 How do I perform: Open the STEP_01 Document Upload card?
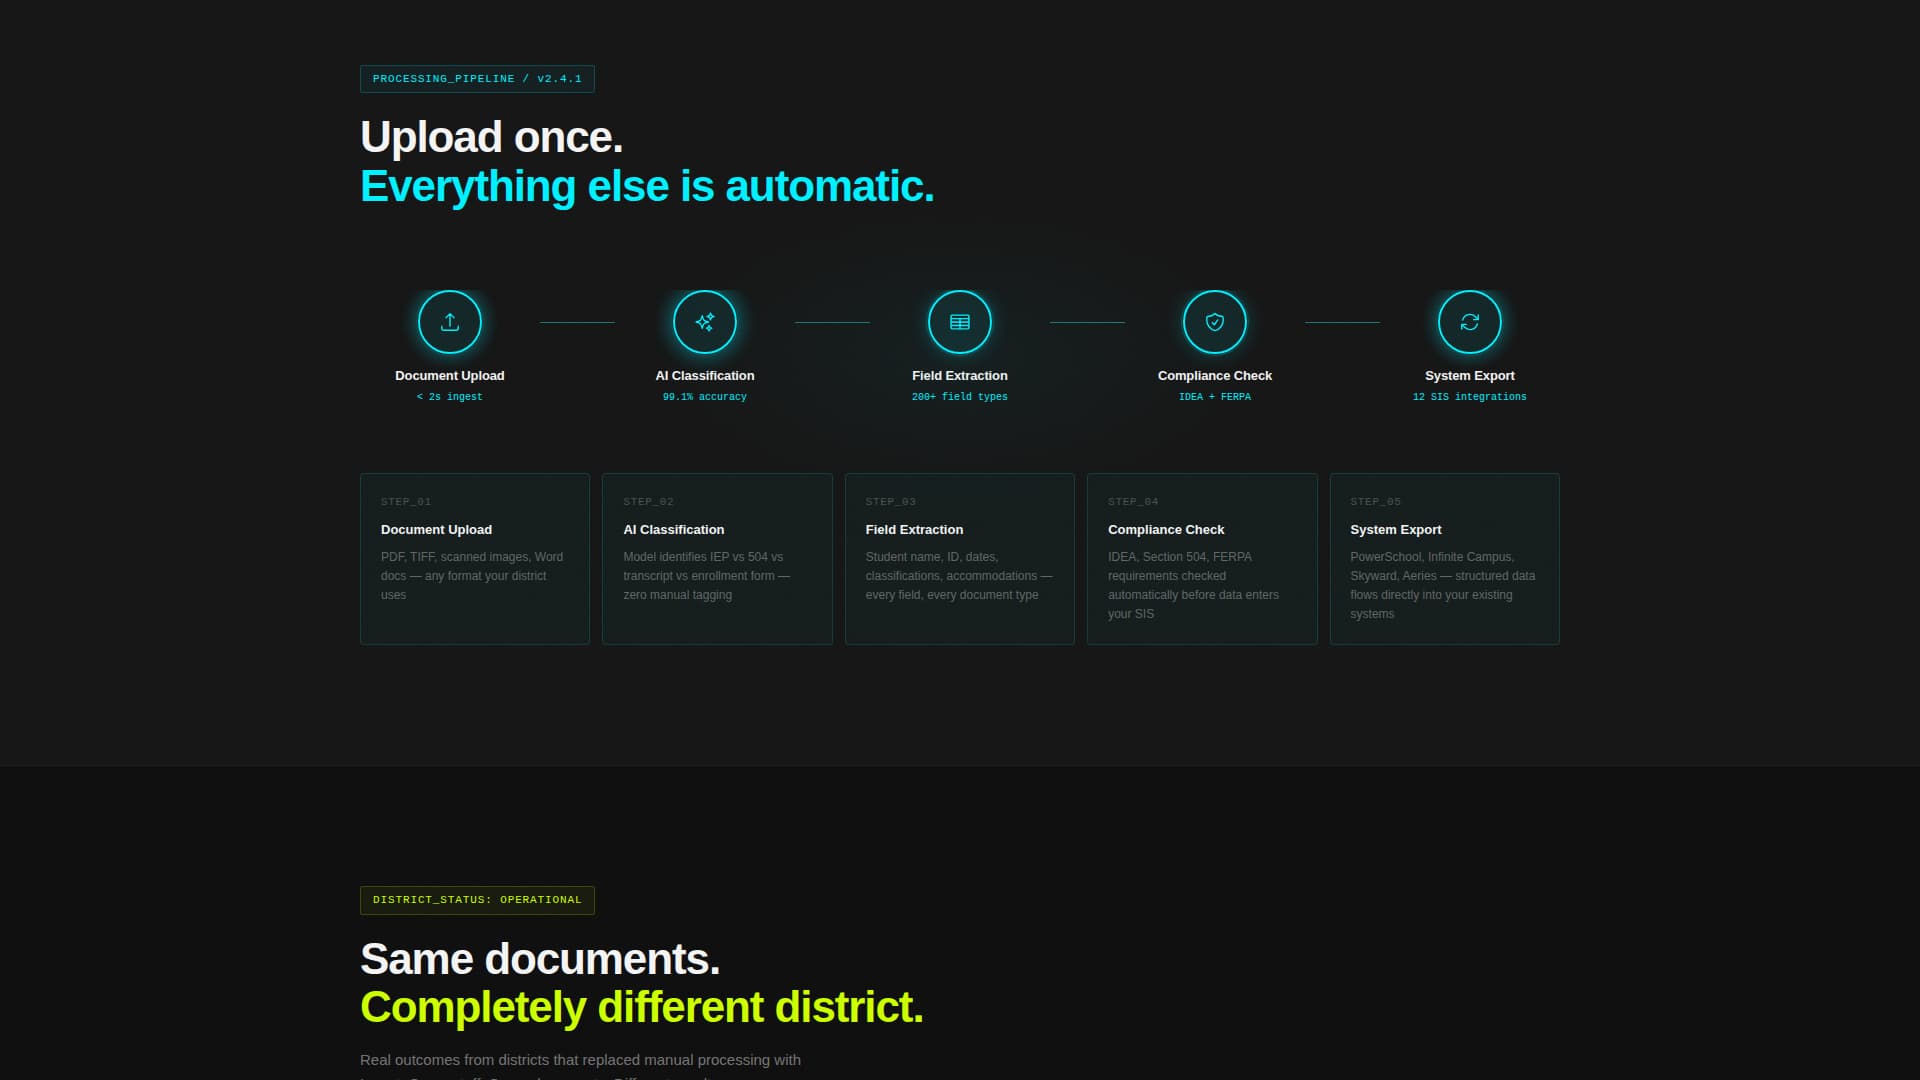(475, 559)
